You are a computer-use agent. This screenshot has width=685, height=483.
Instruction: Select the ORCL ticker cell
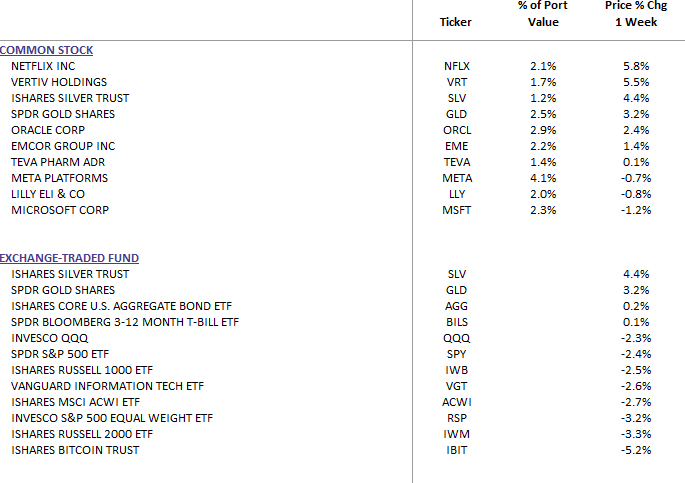(456, 130)
